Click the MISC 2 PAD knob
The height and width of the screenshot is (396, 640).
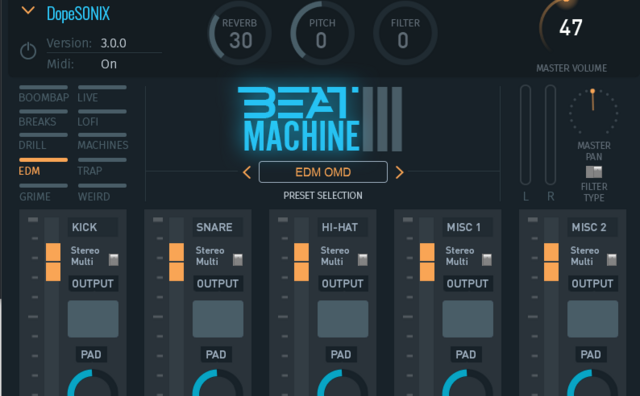tap(592, 384)
